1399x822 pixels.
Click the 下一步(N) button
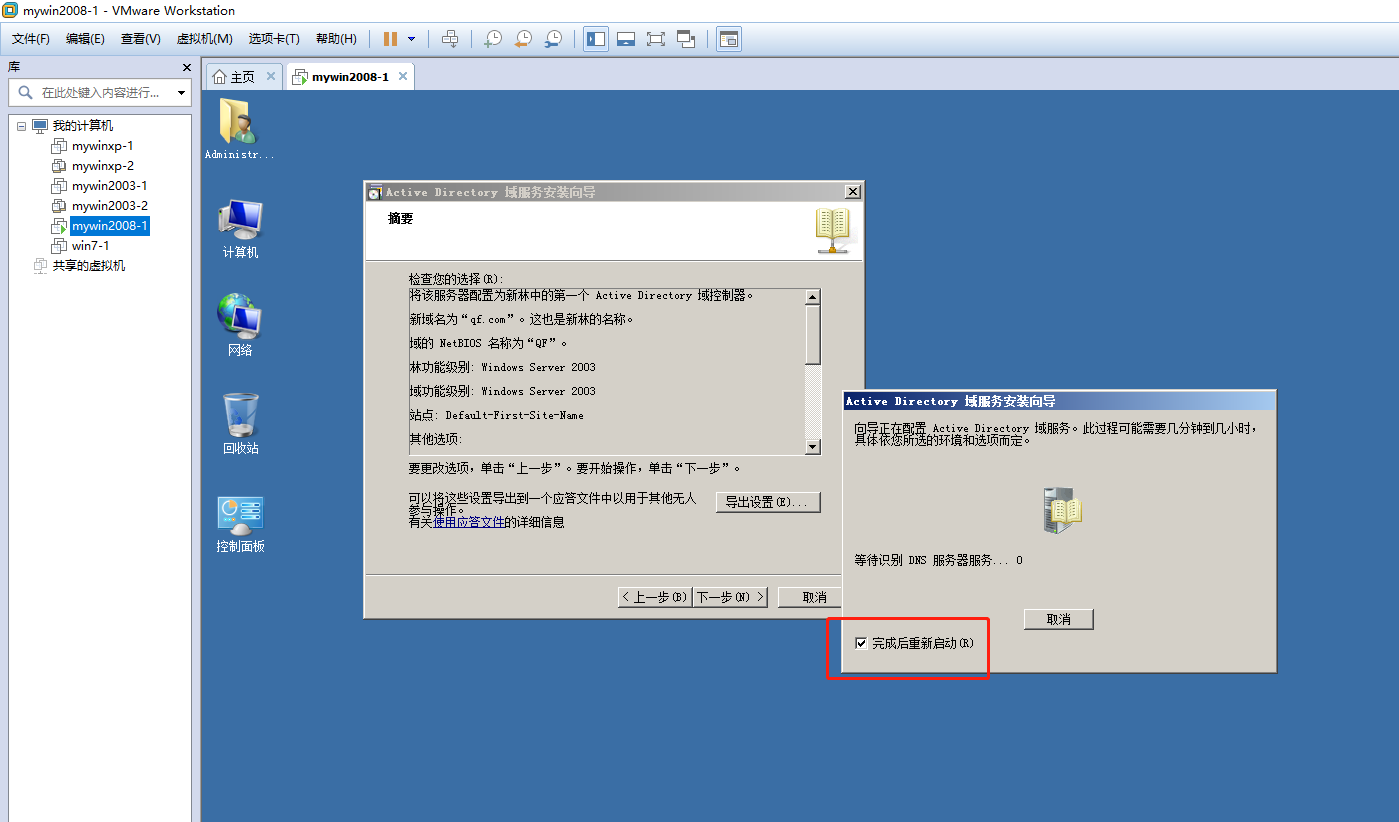pos(730,597)
